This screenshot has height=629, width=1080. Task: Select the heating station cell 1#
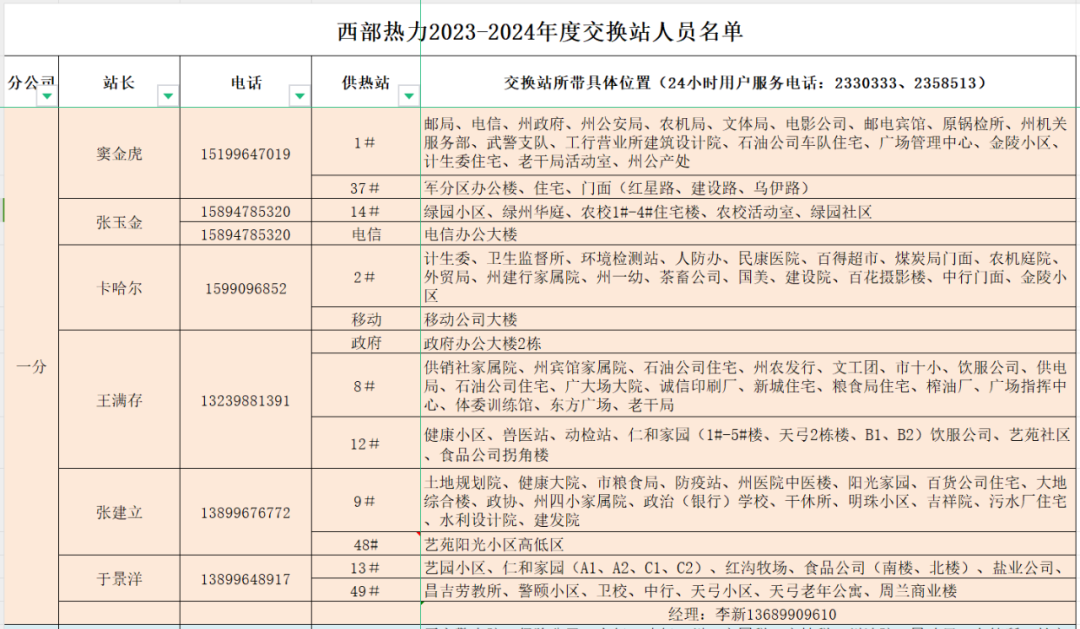point(366,142)
